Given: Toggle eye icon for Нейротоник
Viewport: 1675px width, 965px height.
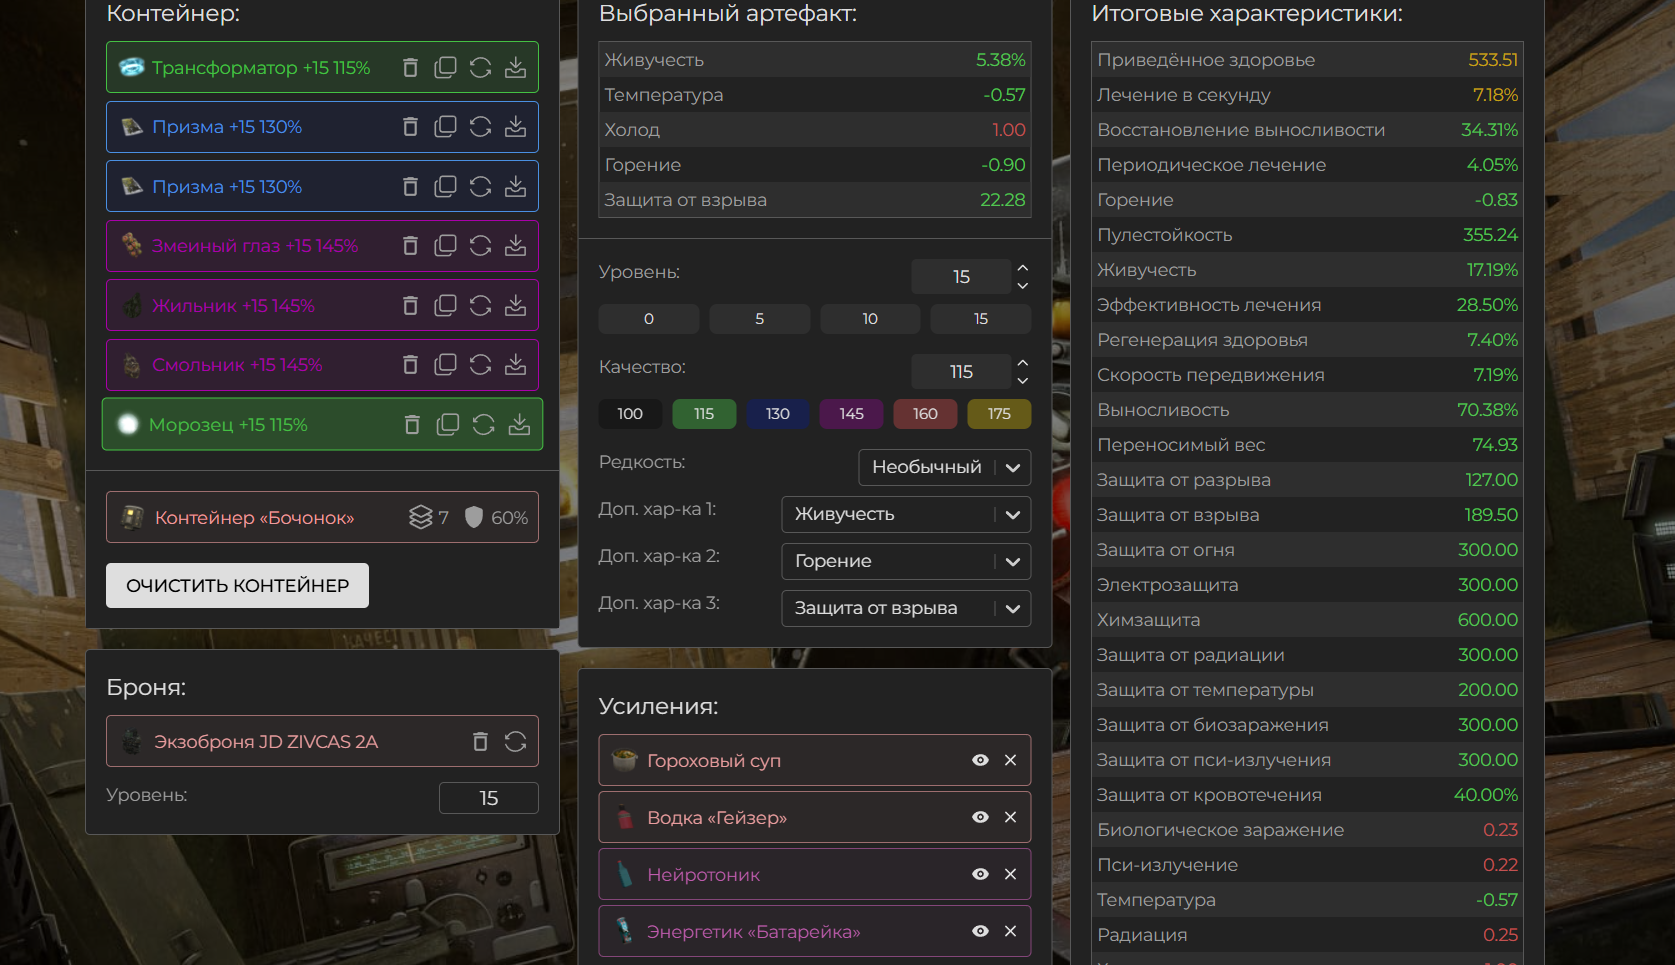Looking at the screenshot, I should click(x=980, y=875).
